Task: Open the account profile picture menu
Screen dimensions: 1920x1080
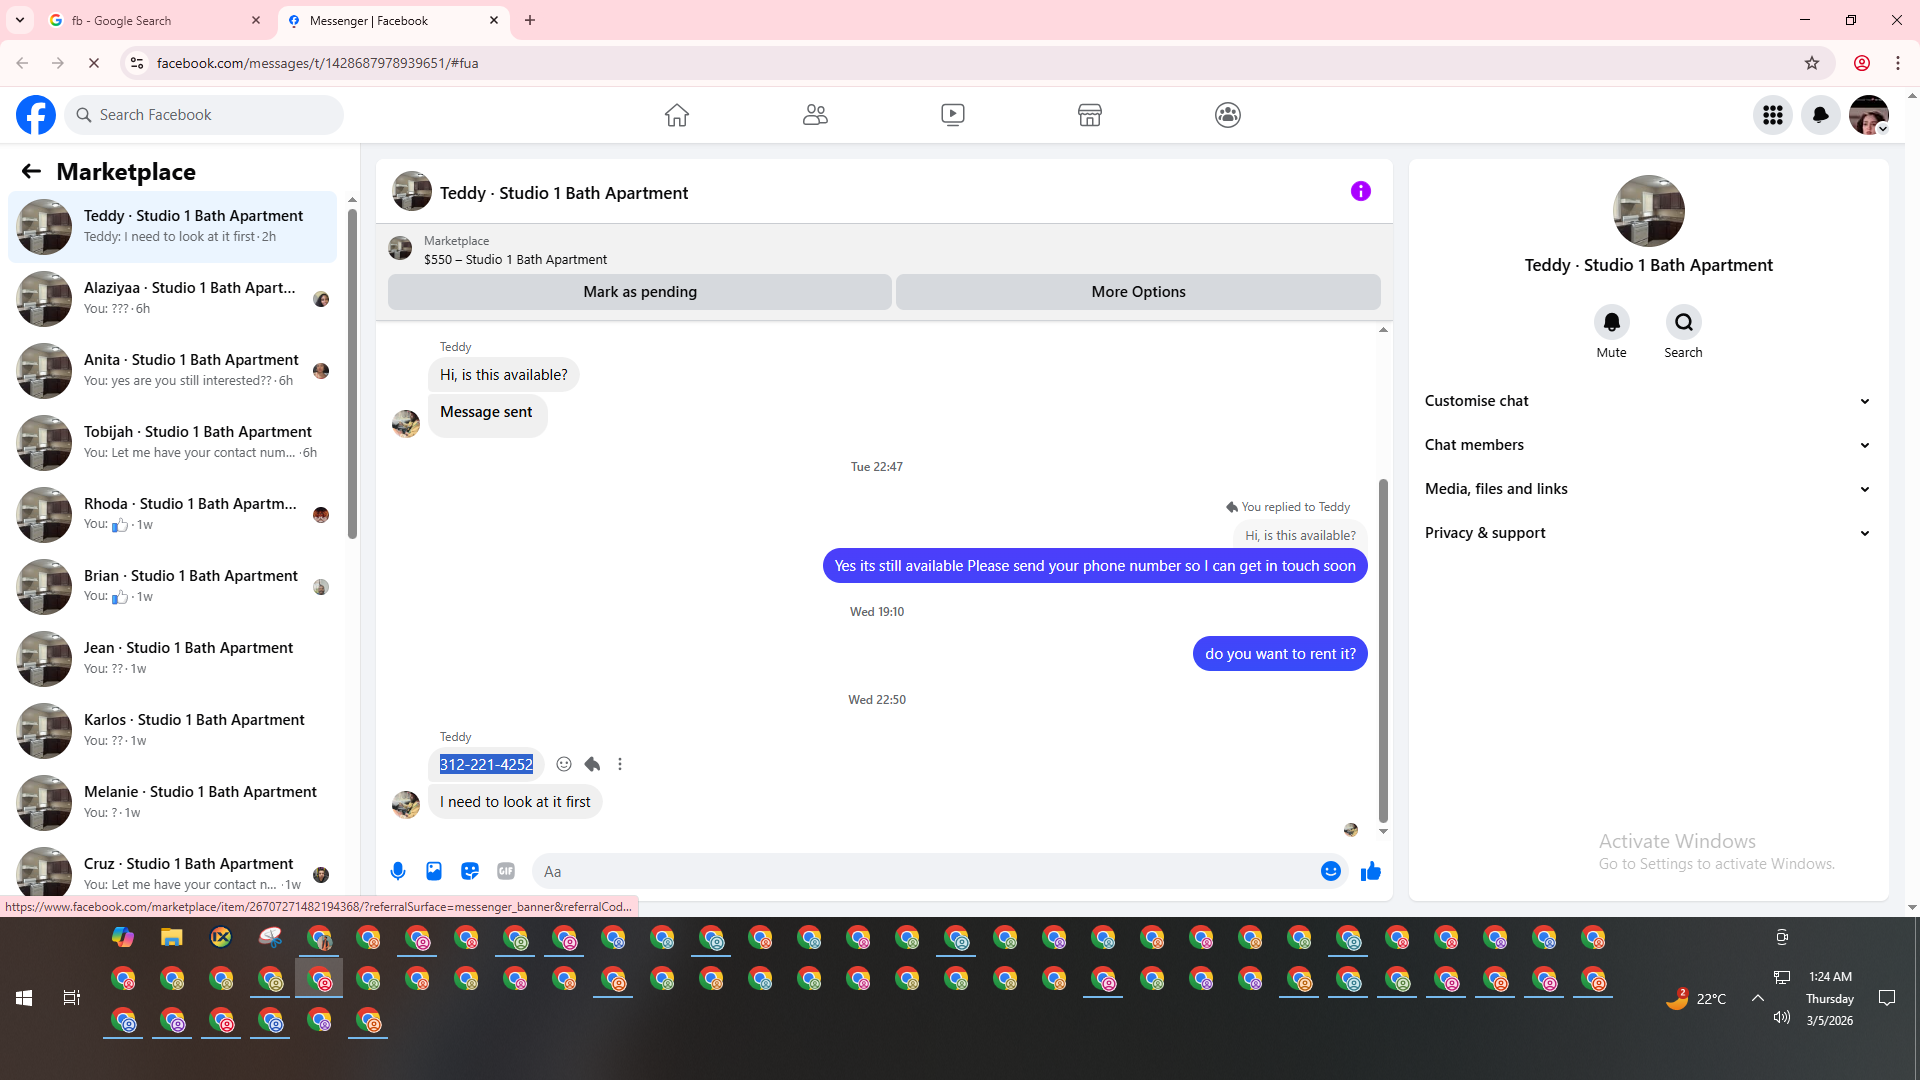Action: pyautogui.click(x=1869, y=115)
